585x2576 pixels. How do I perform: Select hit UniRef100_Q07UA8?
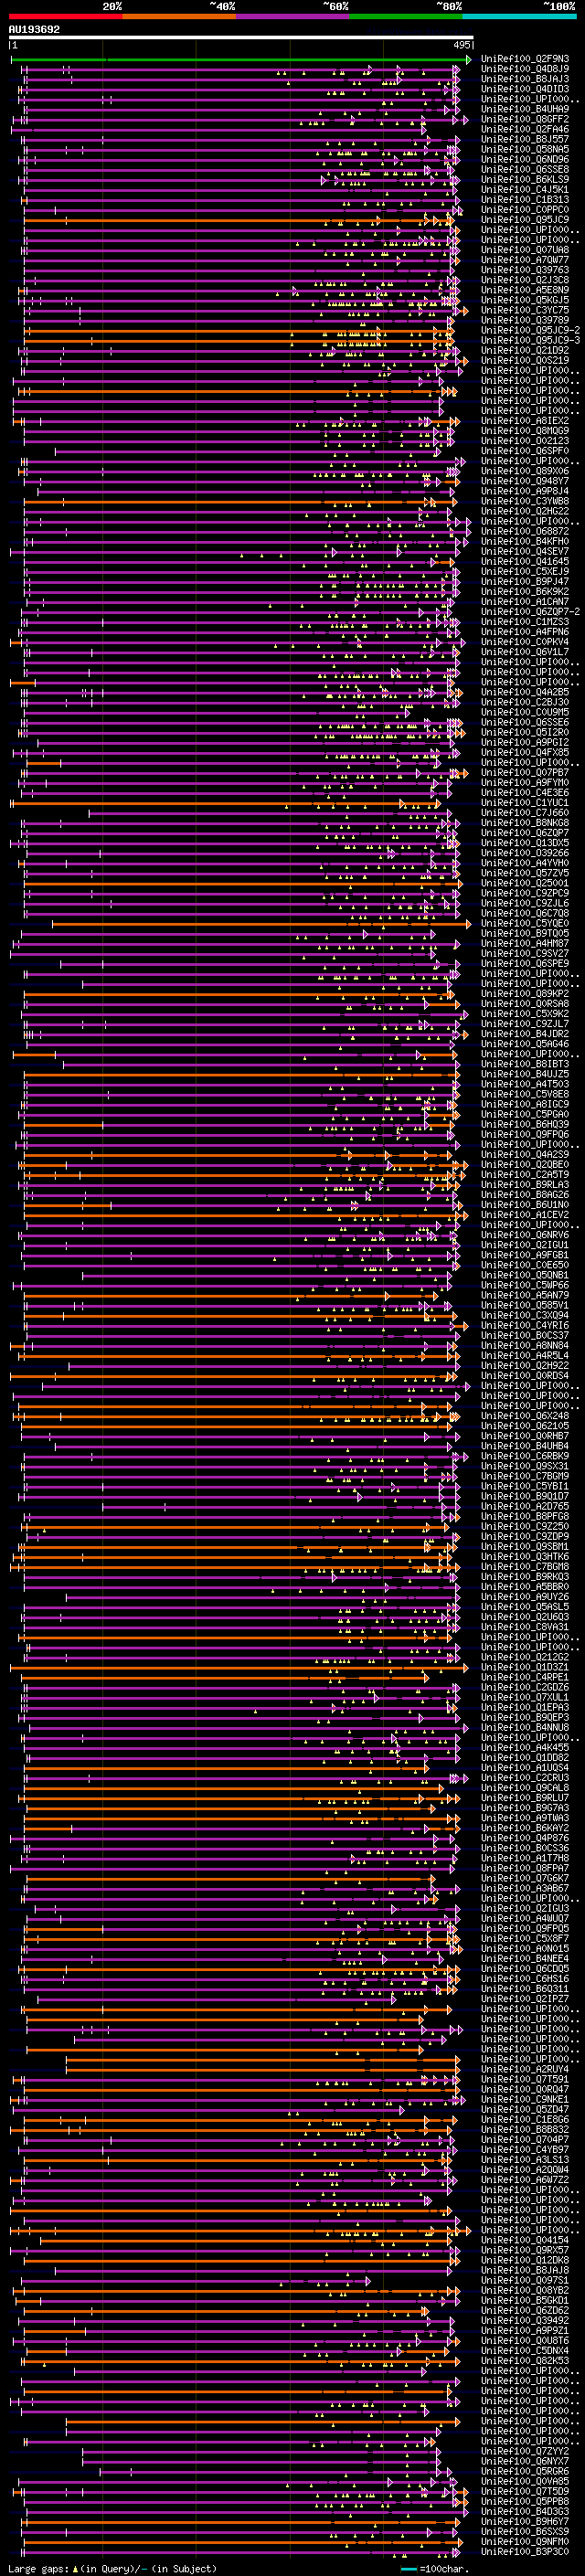point(525,250)
